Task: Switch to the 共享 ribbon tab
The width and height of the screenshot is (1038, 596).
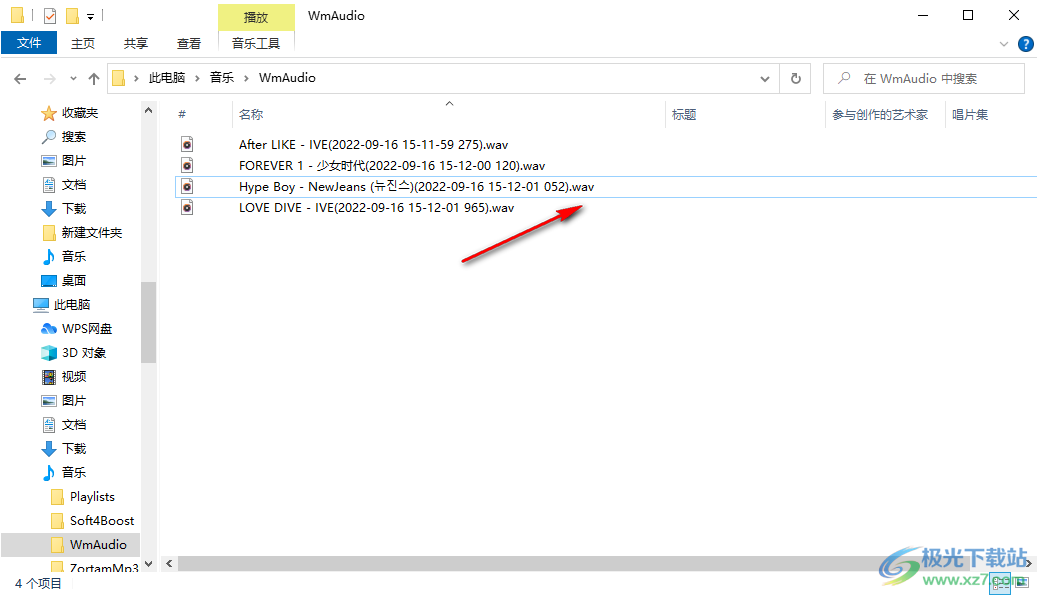Action: (x=136, y=43)
